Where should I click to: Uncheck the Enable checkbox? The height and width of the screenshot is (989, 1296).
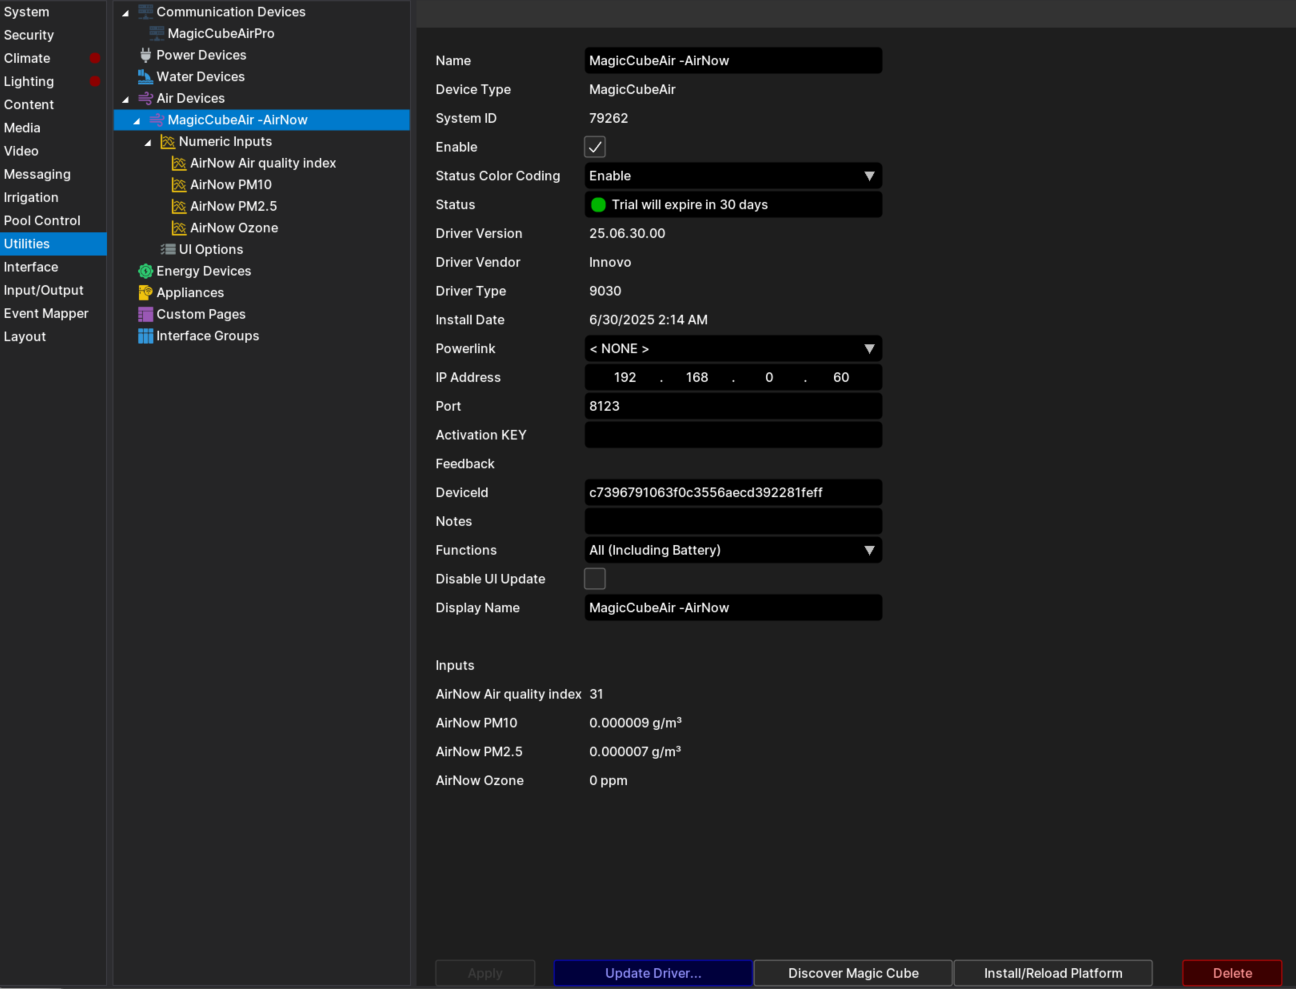tap(595, 147)
